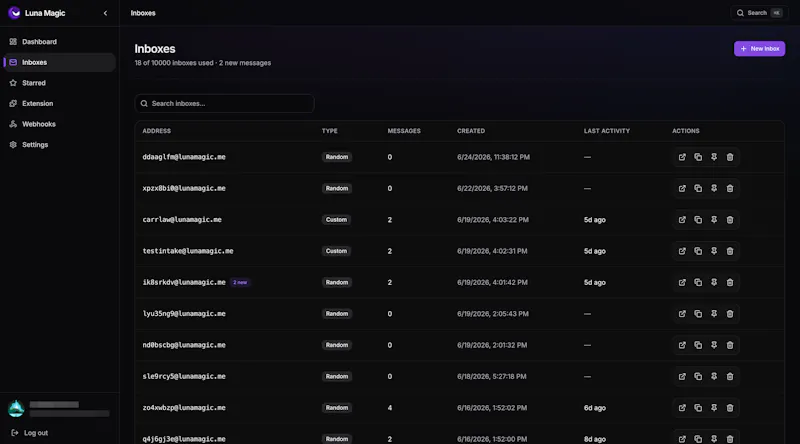800x444 pixels.
Task: Open the top-right Search button
Action: [x=759, y=13]
